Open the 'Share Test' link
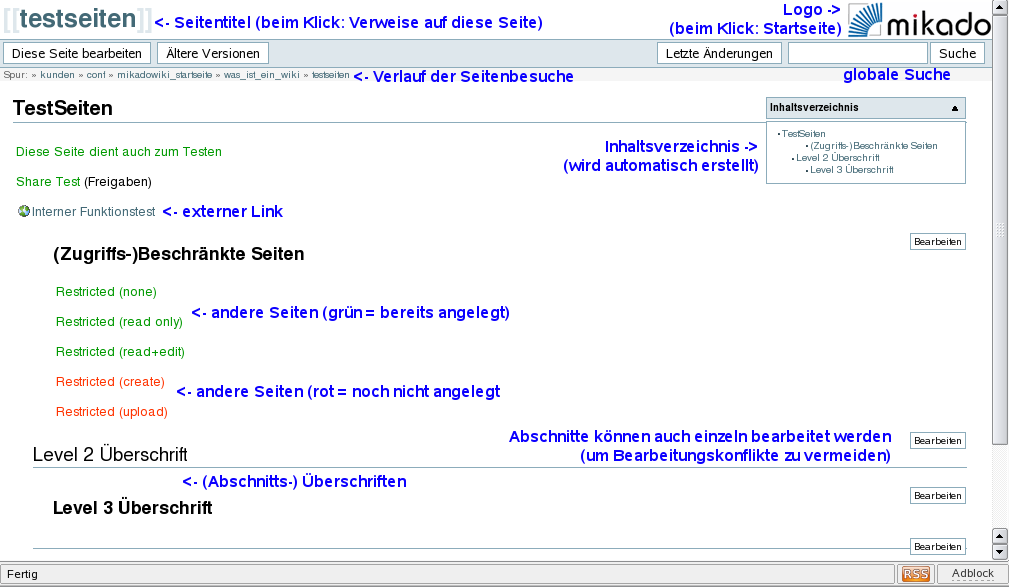The image size is (1009, 587). coord(48,182)
